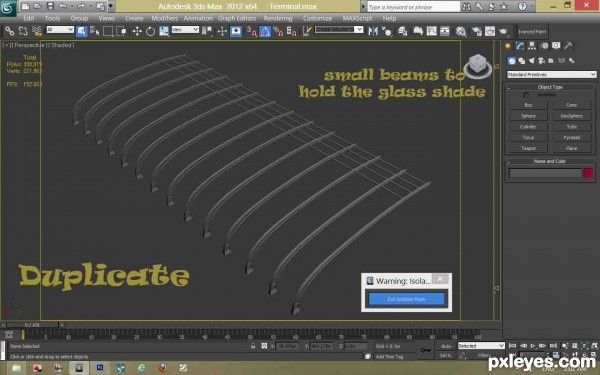Open Select by Name dialog
Screen dimensions: 600x375
click(x=95, y=31)
